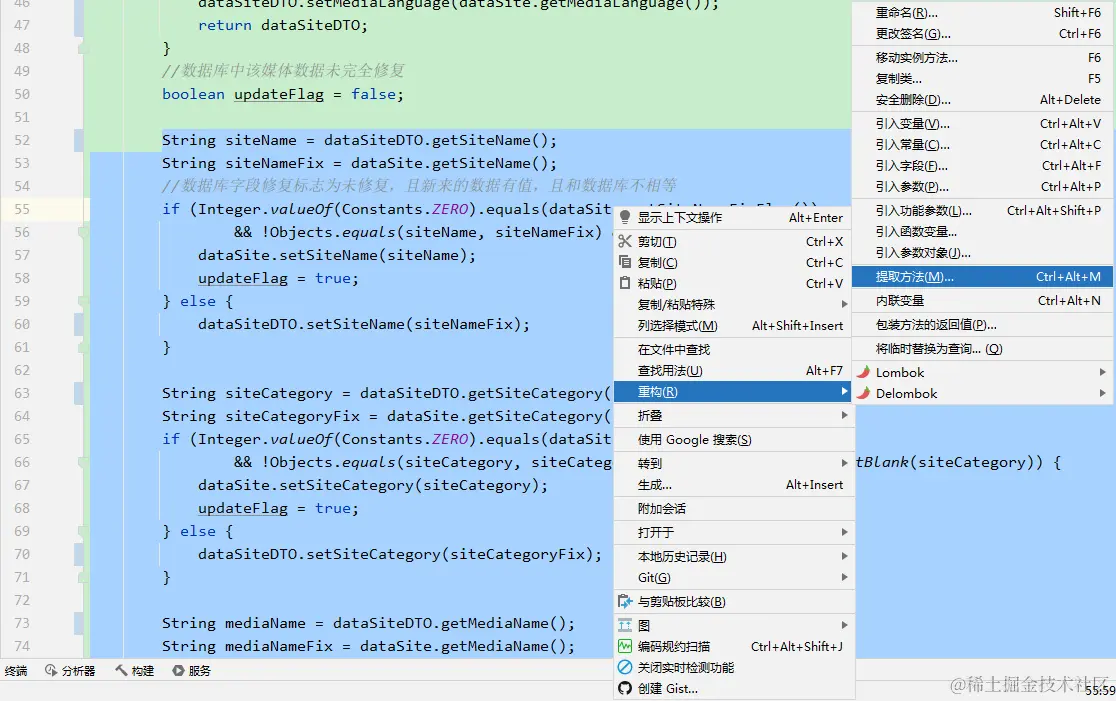The image size is (1116, 701).
Task: Click the clipboard paste icon
Action: [625, 283]
